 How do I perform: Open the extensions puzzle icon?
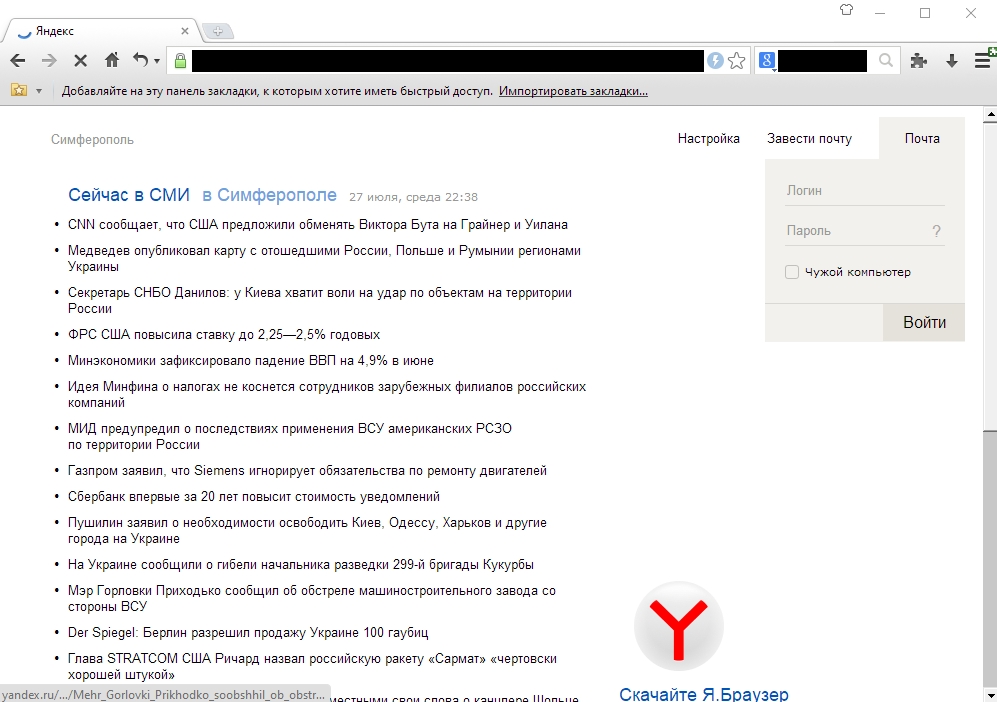918,61
